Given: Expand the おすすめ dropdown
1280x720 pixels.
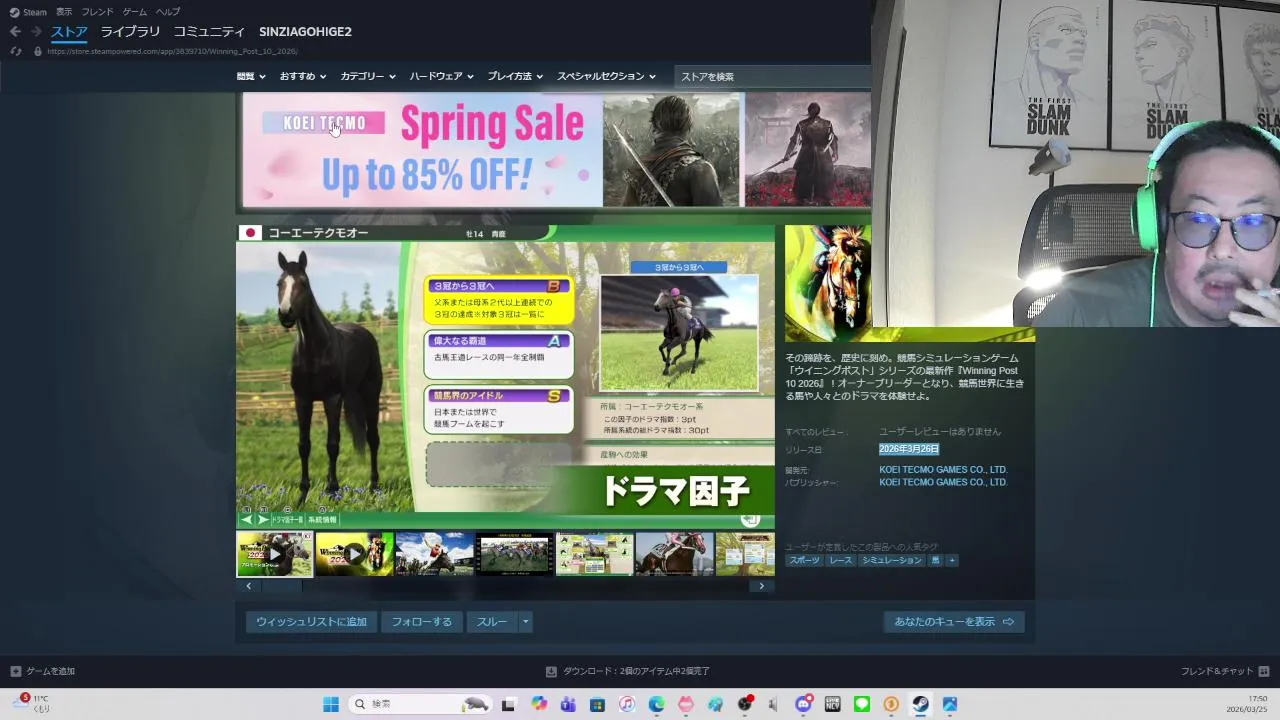Looking at the screenshot, I should point(303,76).
